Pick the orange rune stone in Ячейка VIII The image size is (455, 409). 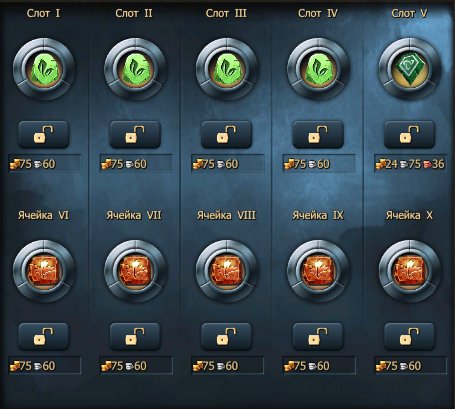227,271
